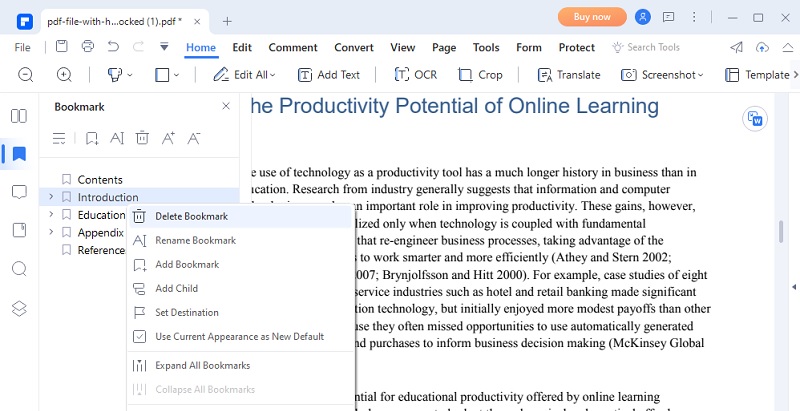This screenshot has height=411, width=800.
Task: Decrease bookmark font size icon
Action: click(x=193, y=138)
